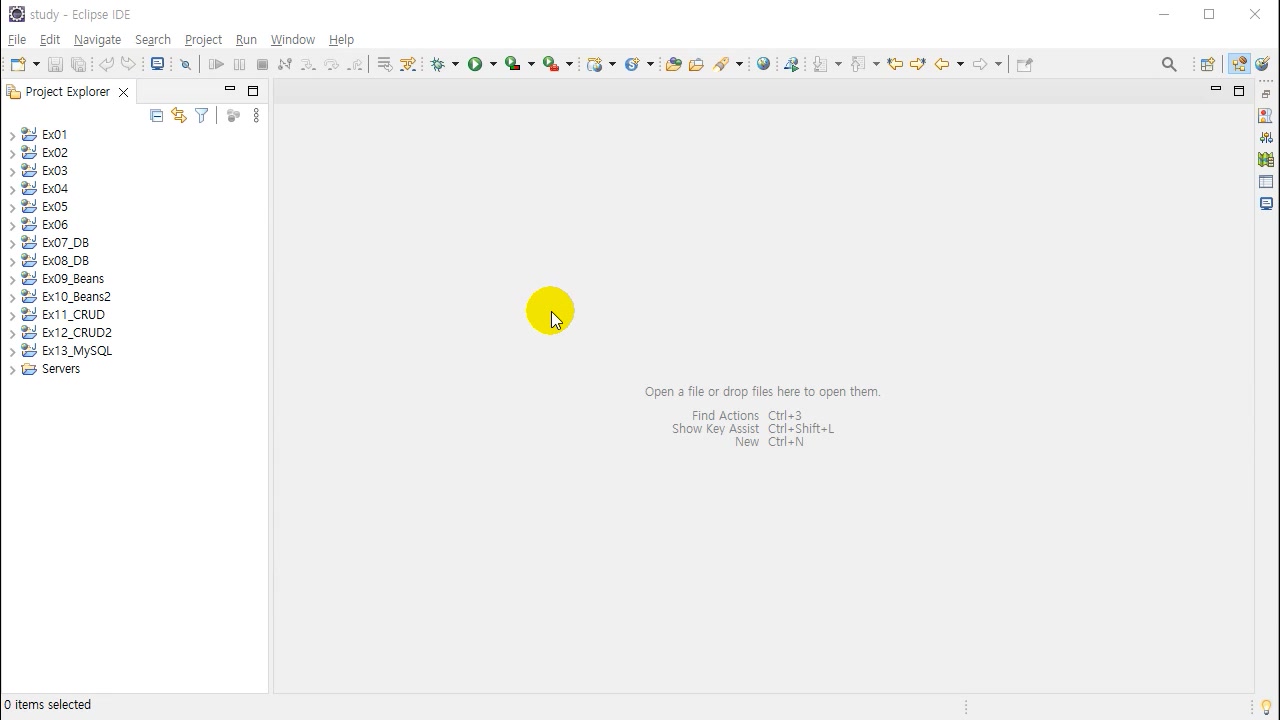Open the dropdown arrow next to Run
1280x720 pixels.
point(493,64)
